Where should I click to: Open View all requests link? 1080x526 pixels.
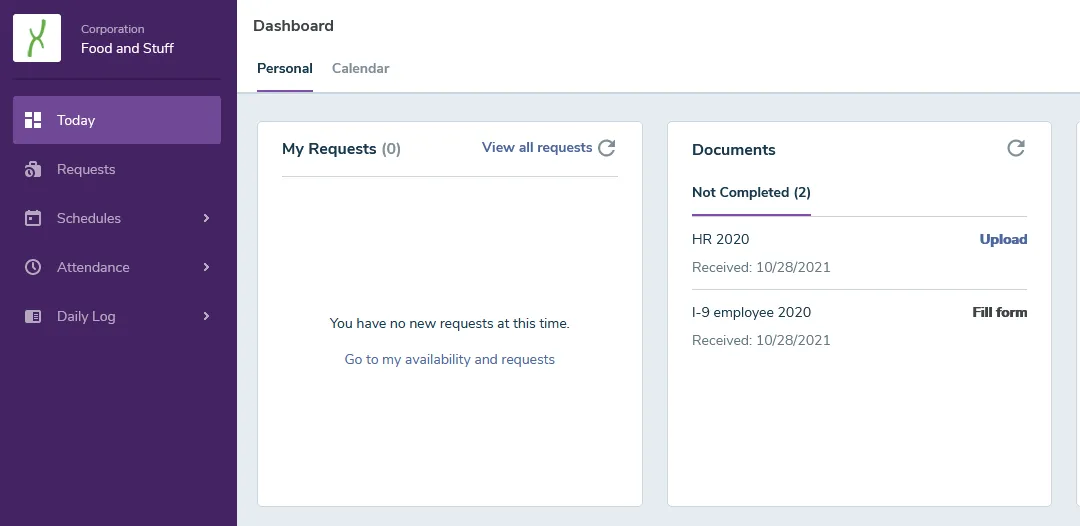click(537, 147)
